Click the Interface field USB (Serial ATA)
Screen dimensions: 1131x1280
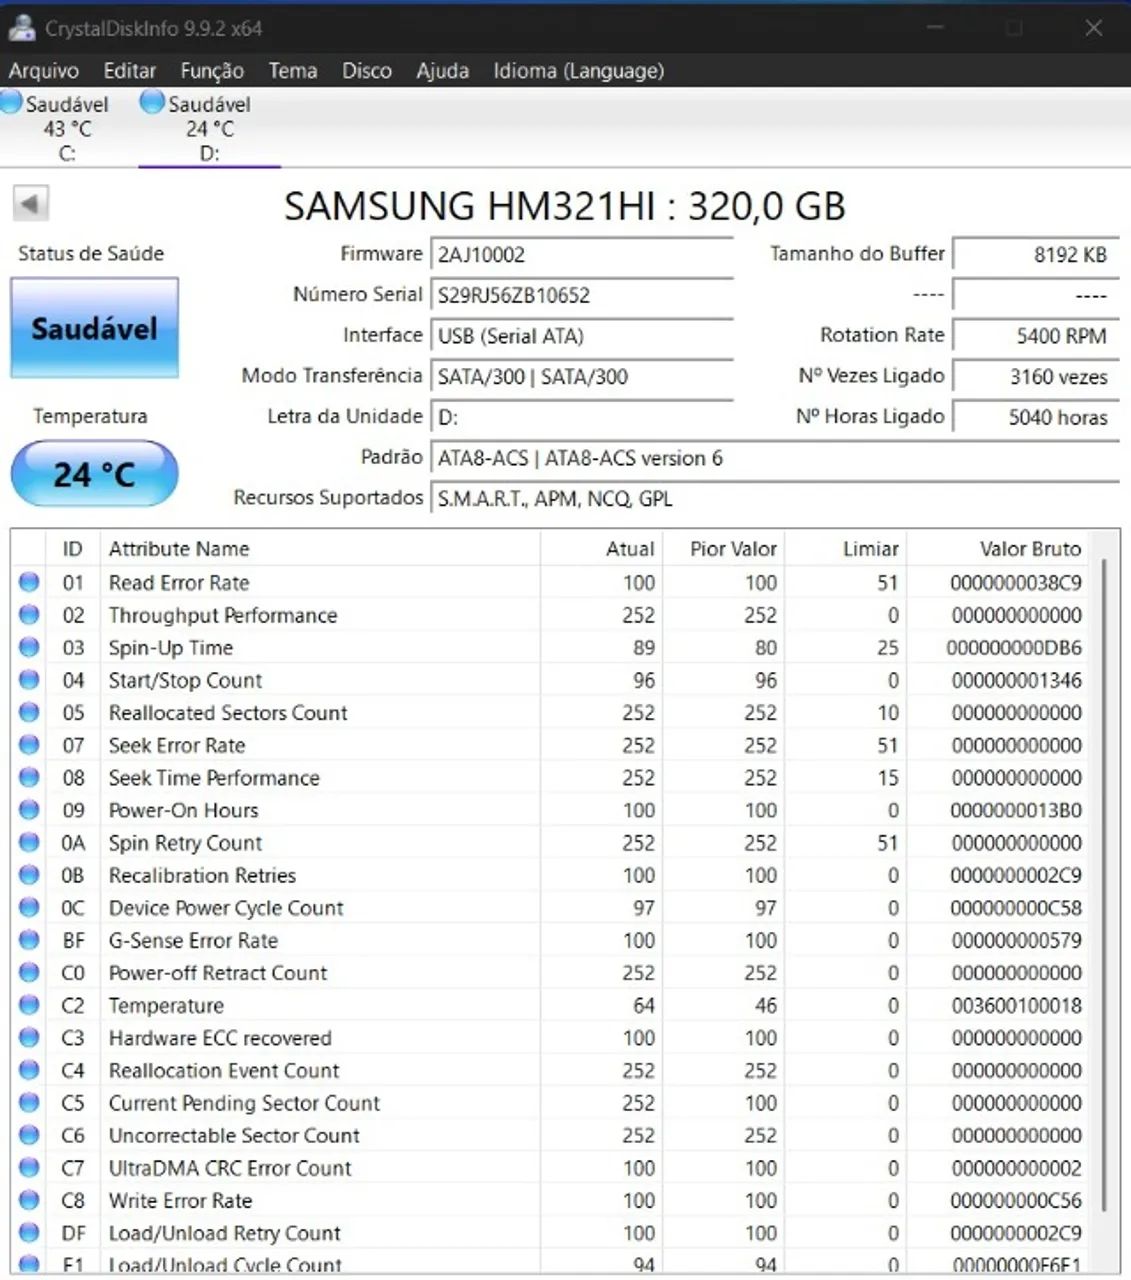pyautogui.click(x=582, y=336)
